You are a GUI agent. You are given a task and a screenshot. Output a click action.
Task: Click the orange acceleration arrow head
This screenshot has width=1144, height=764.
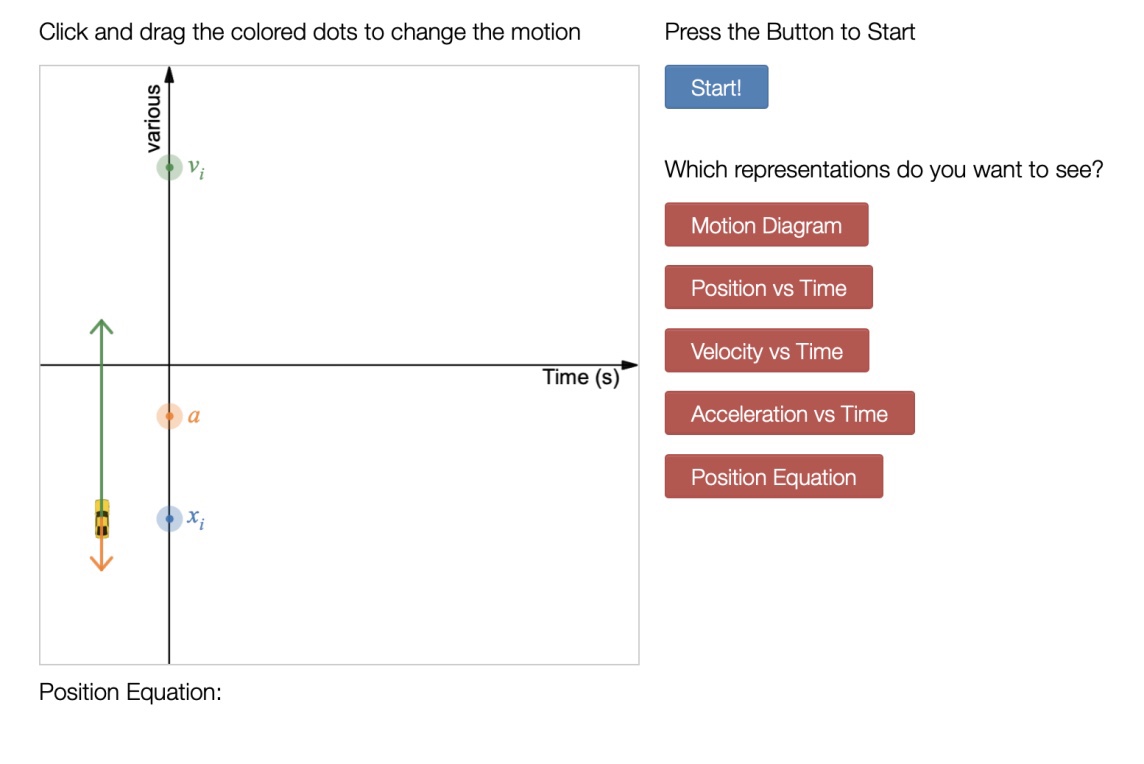point(101,564)
